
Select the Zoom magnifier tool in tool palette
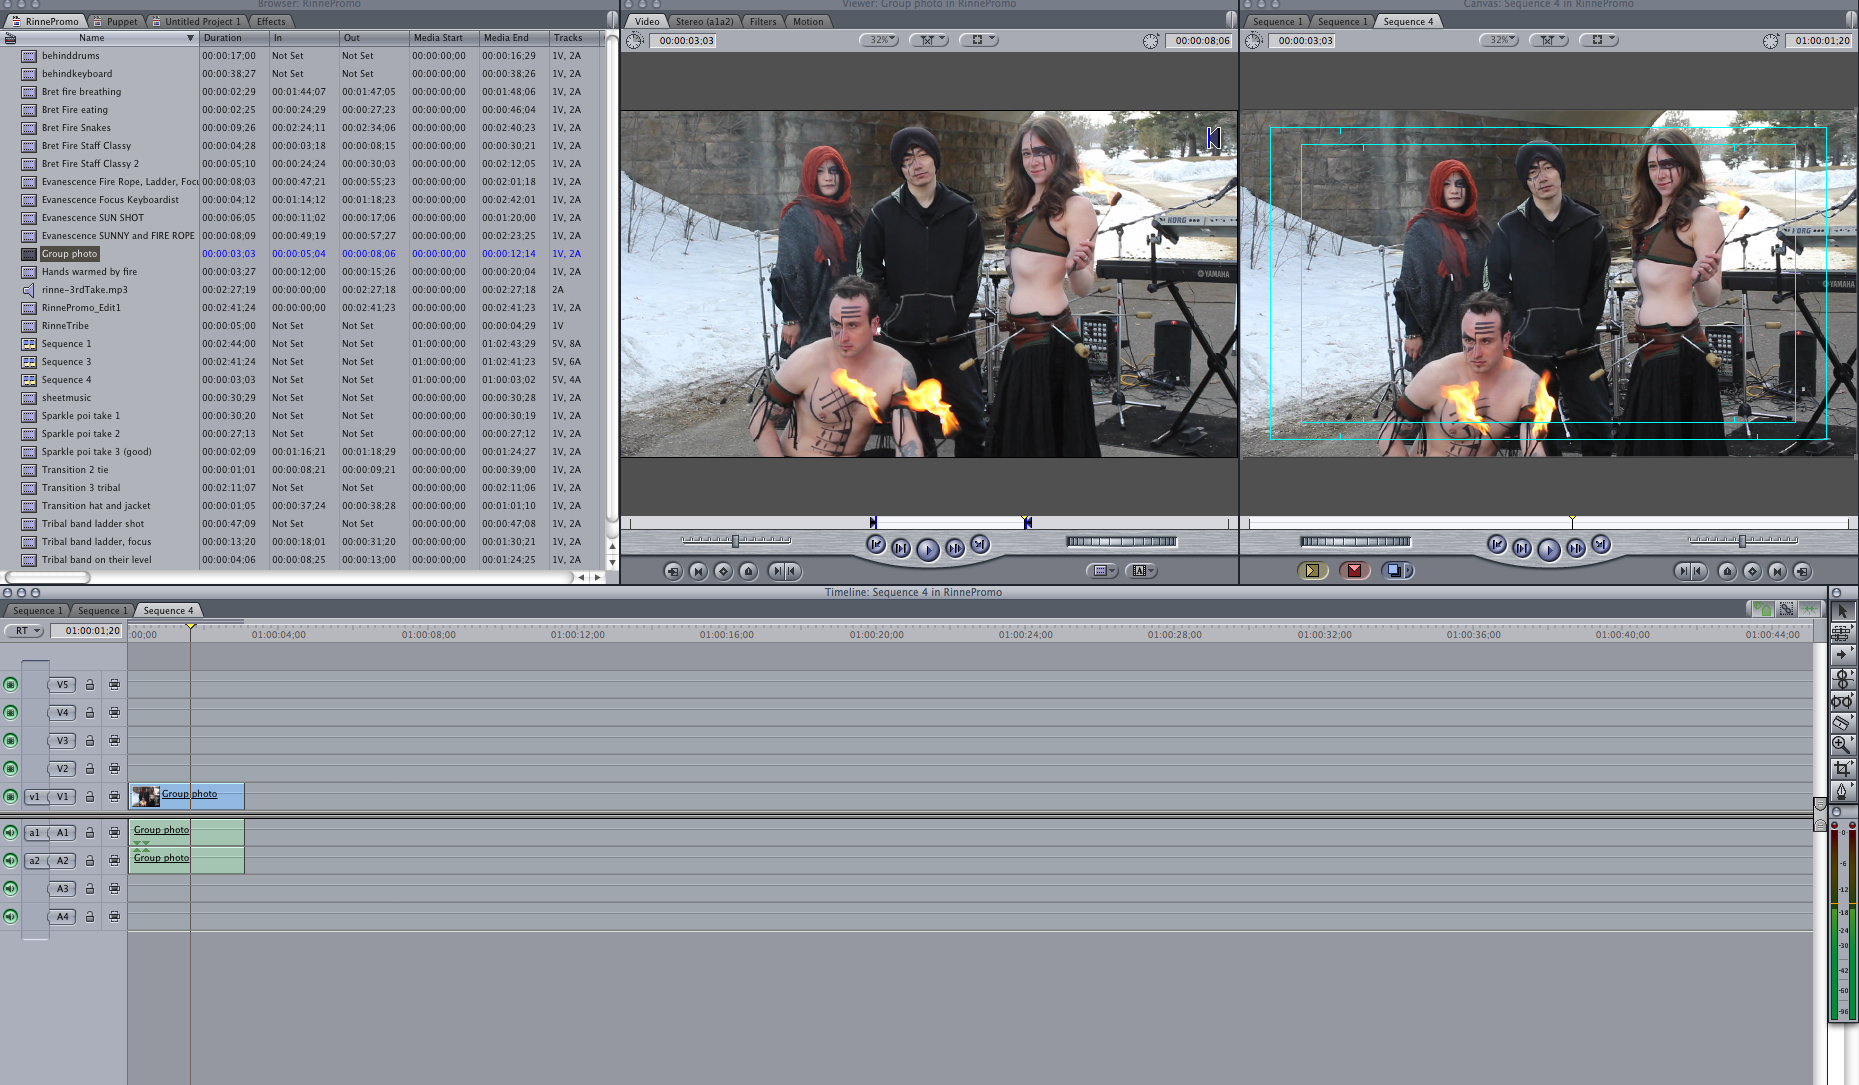(1842, 745)
